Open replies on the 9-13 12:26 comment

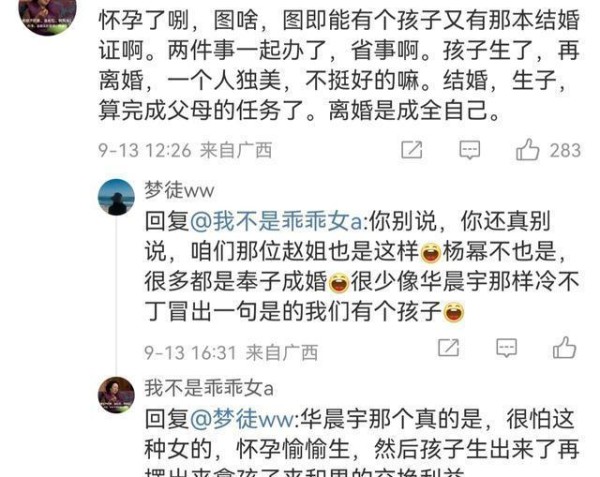[x=470, y=150]
